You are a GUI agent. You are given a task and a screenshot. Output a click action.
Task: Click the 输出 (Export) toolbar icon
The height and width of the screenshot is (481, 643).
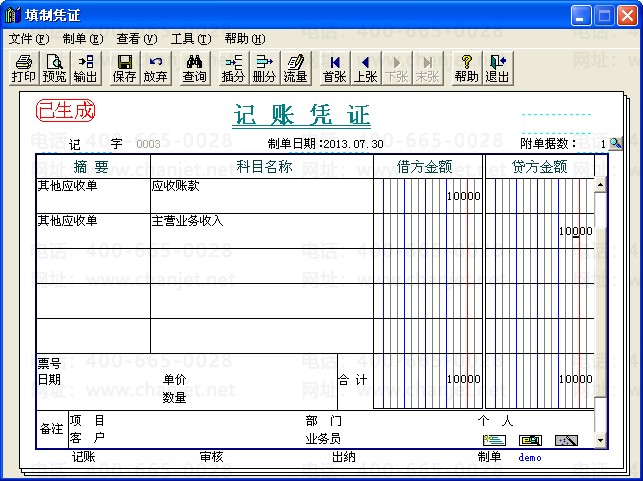point(86,68)
